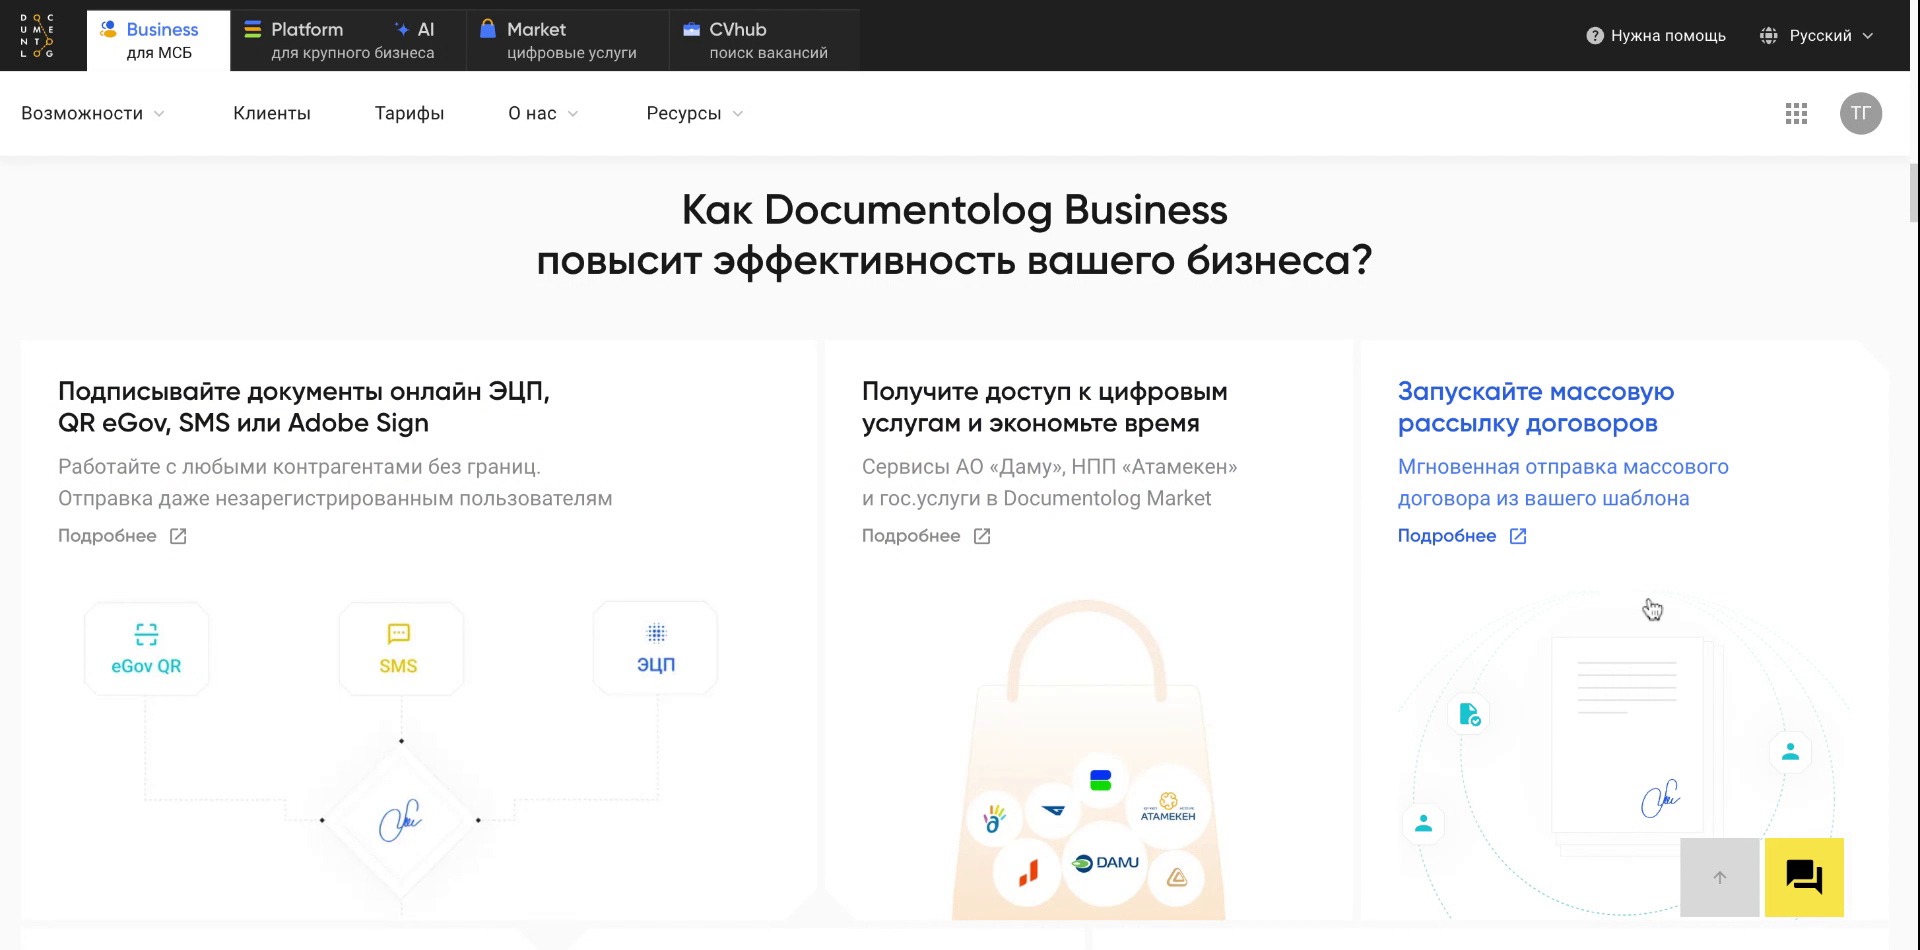Open the О нас dropdown
The width and height of the screenshot is (1920, 950).
[540, 113]
